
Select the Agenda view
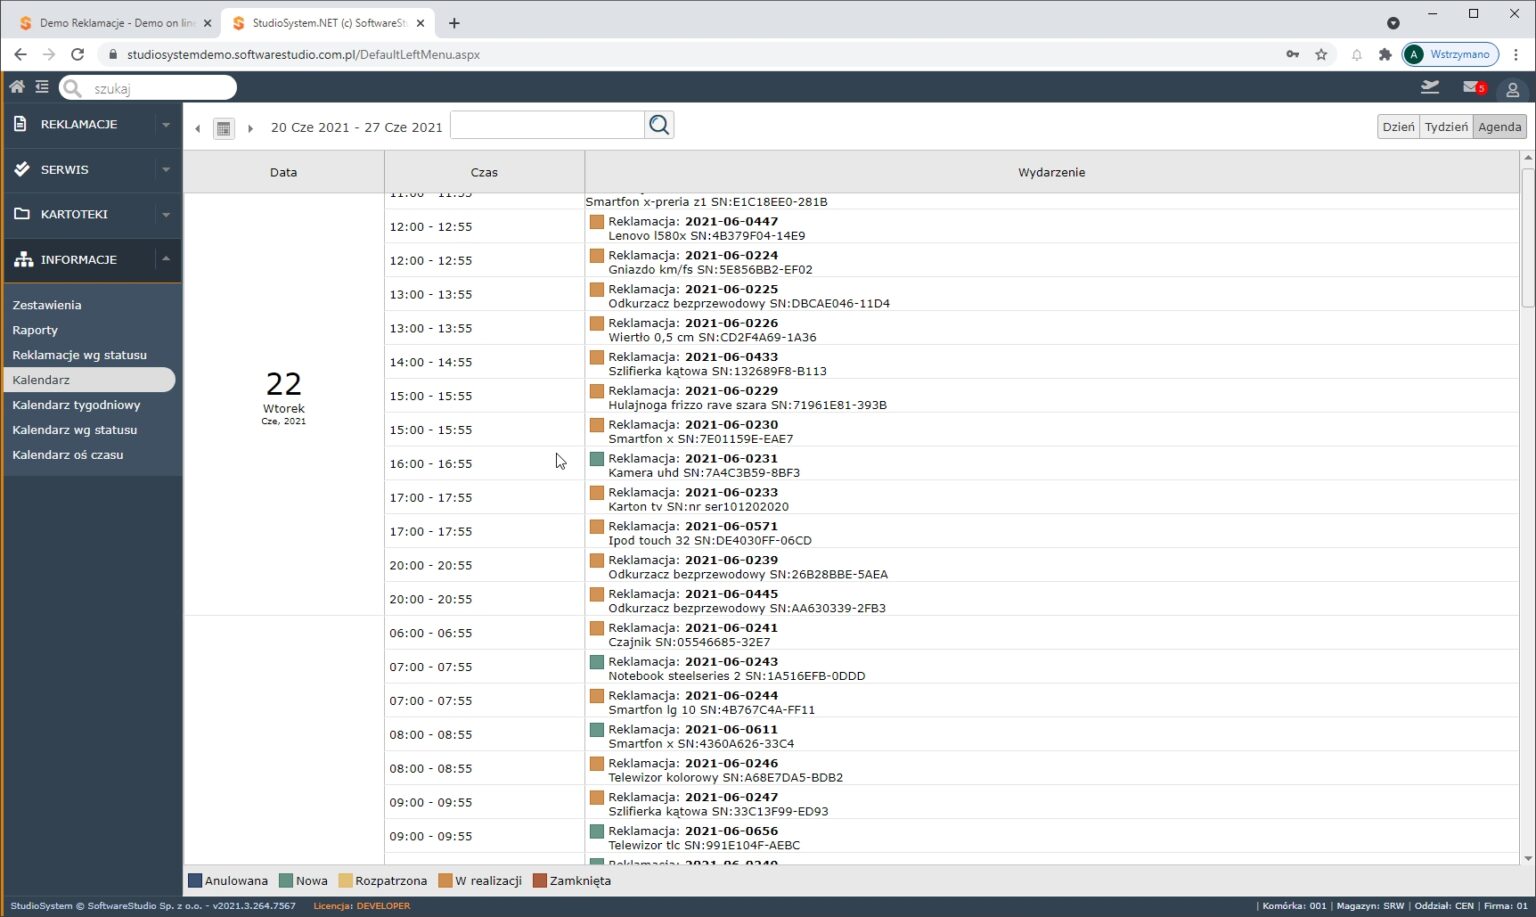pos(1499,127)
